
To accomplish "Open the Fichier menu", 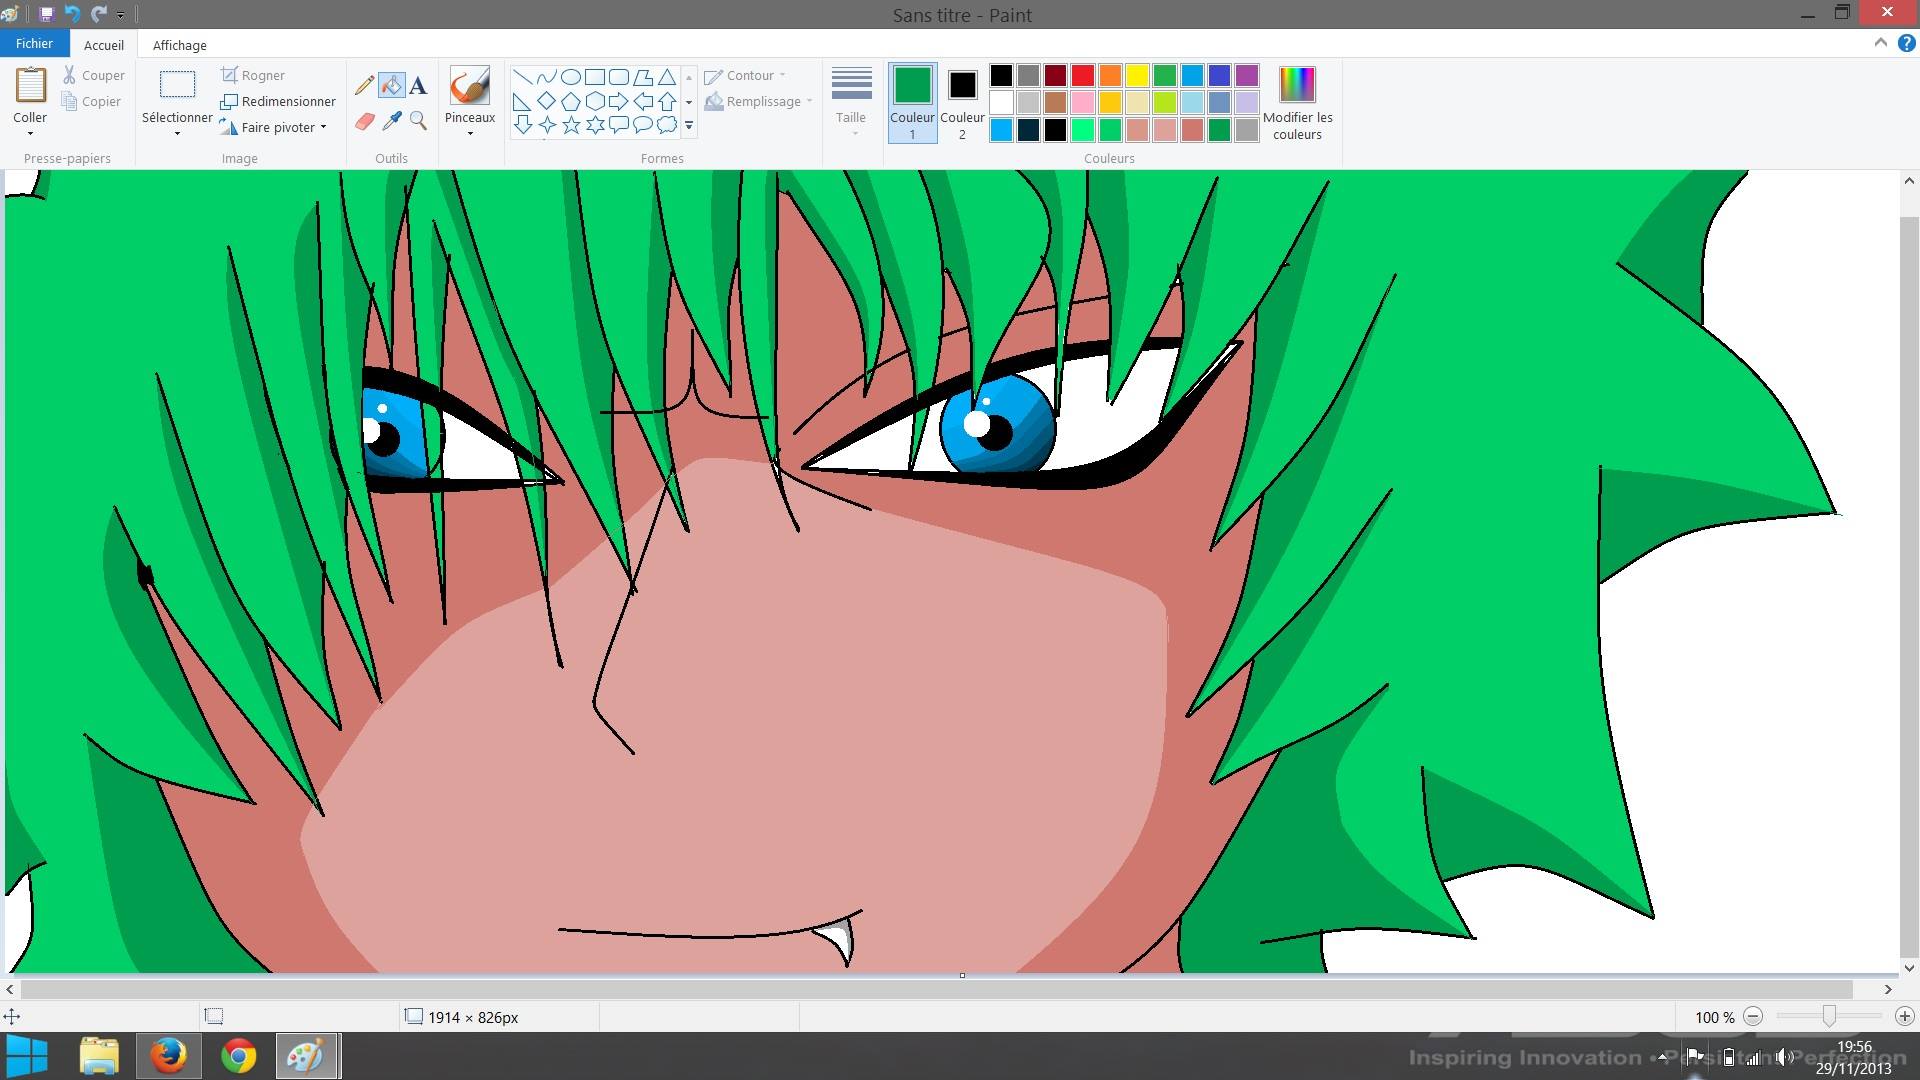I will (34, 44).
